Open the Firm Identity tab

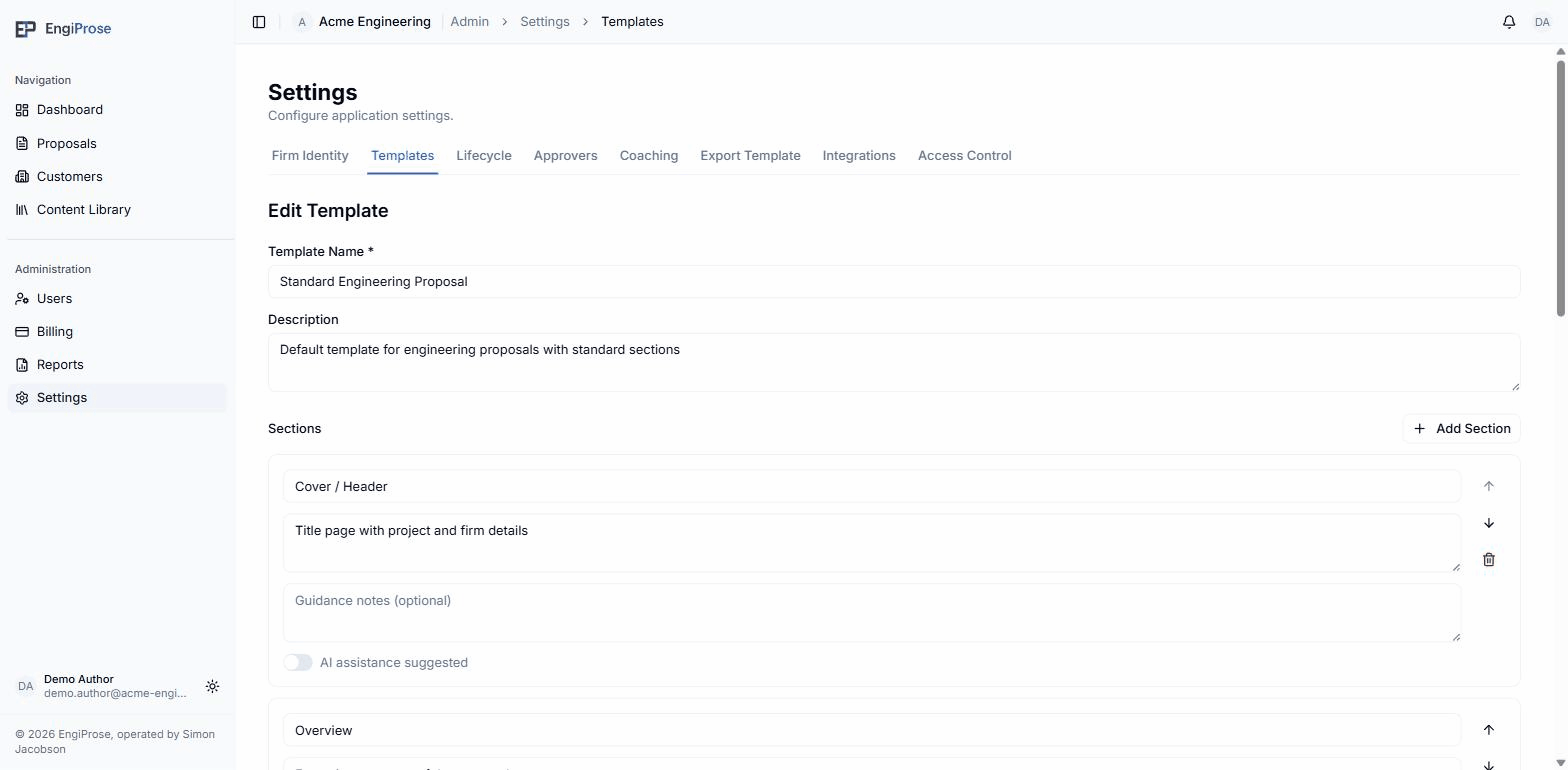(310, 156)
